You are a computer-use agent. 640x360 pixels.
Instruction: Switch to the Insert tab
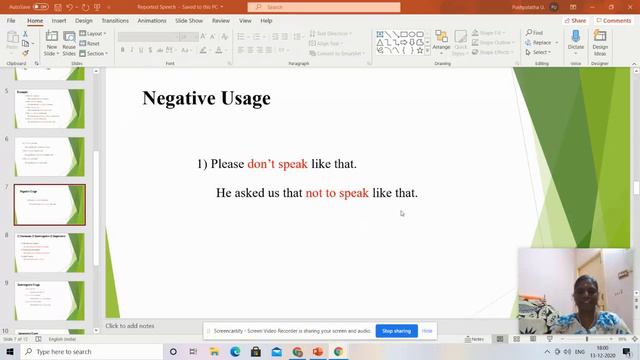pyautogui.click(x=59, y=20)
